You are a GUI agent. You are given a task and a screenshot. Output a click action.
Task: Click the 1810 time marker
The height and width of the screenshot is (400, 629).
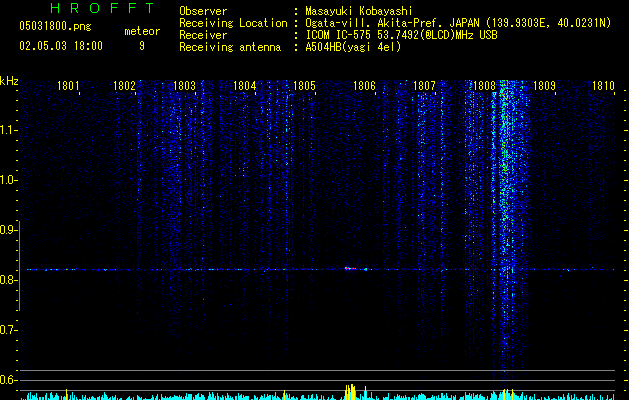click(603, 86)
